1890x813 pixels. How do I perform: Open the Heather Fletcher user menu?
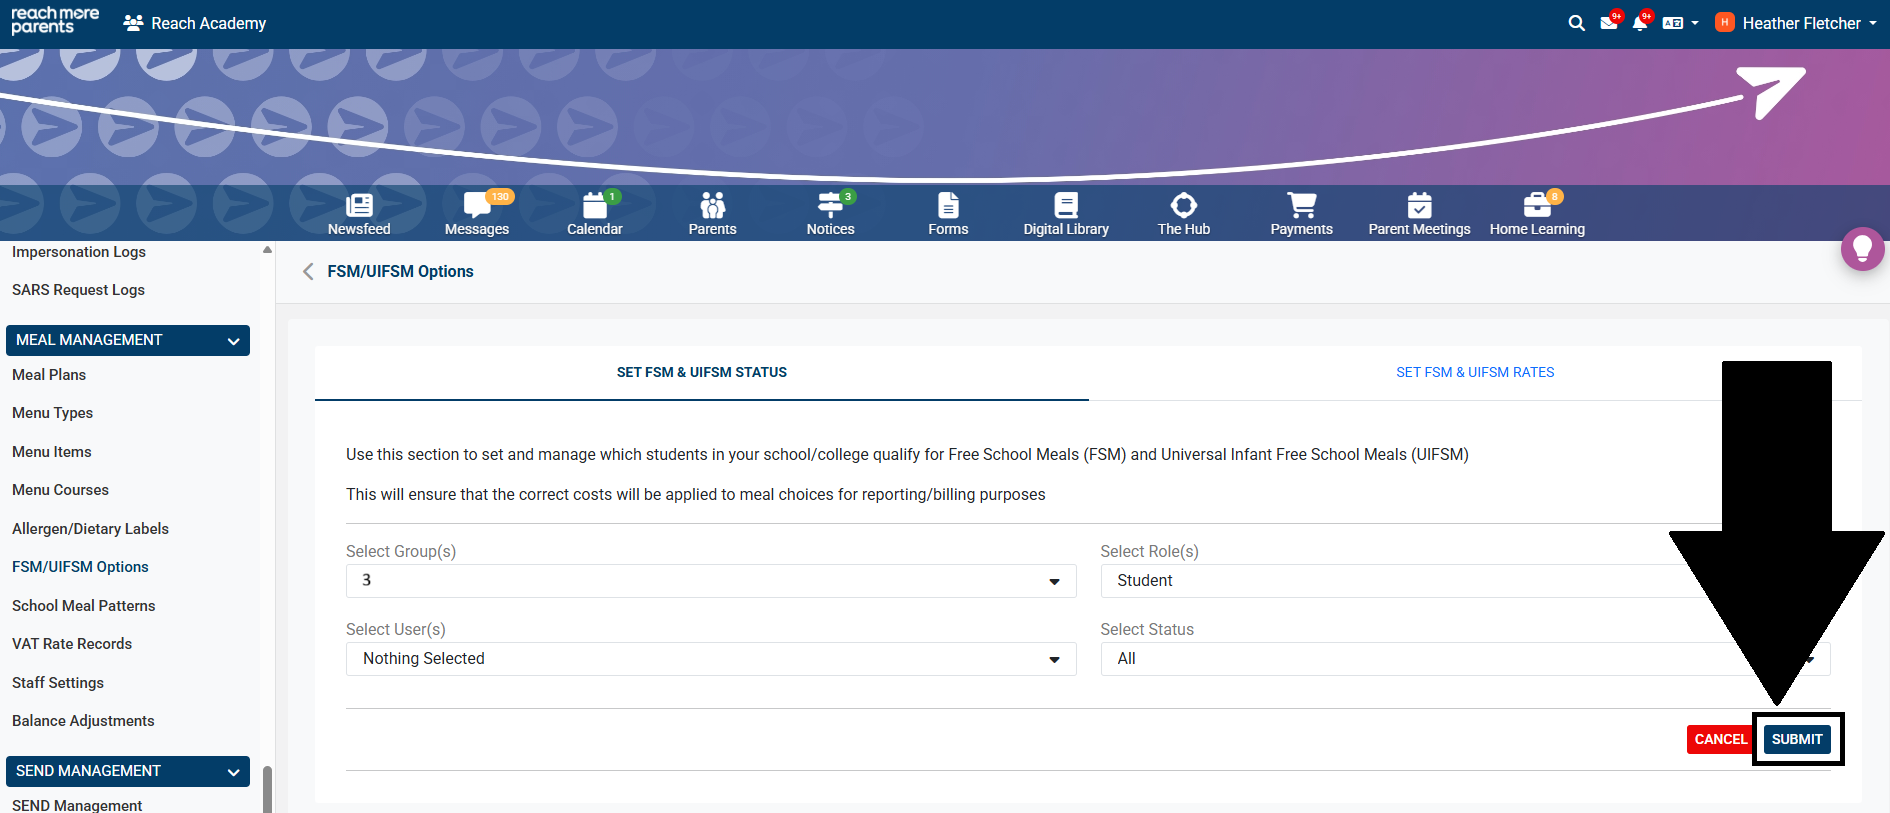(x=1798, y=23)
